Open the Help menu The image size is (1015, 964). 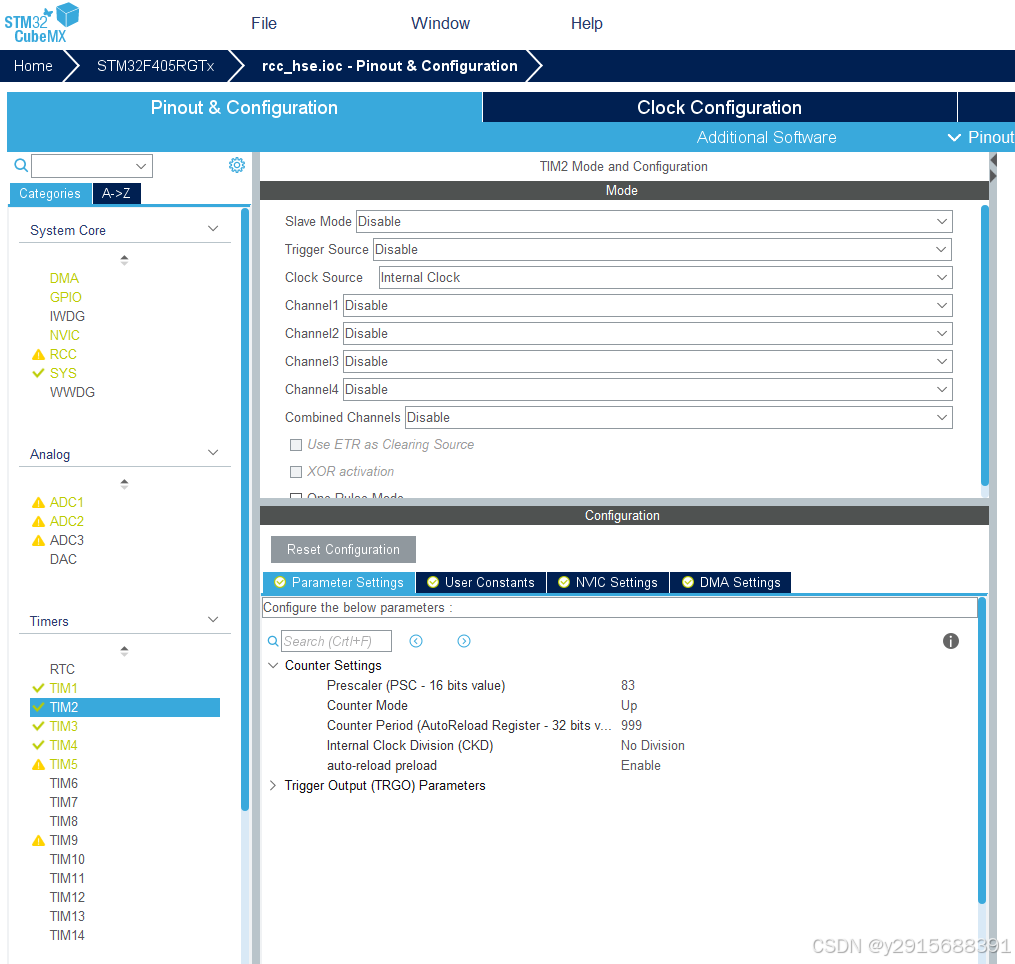[586, 23]
